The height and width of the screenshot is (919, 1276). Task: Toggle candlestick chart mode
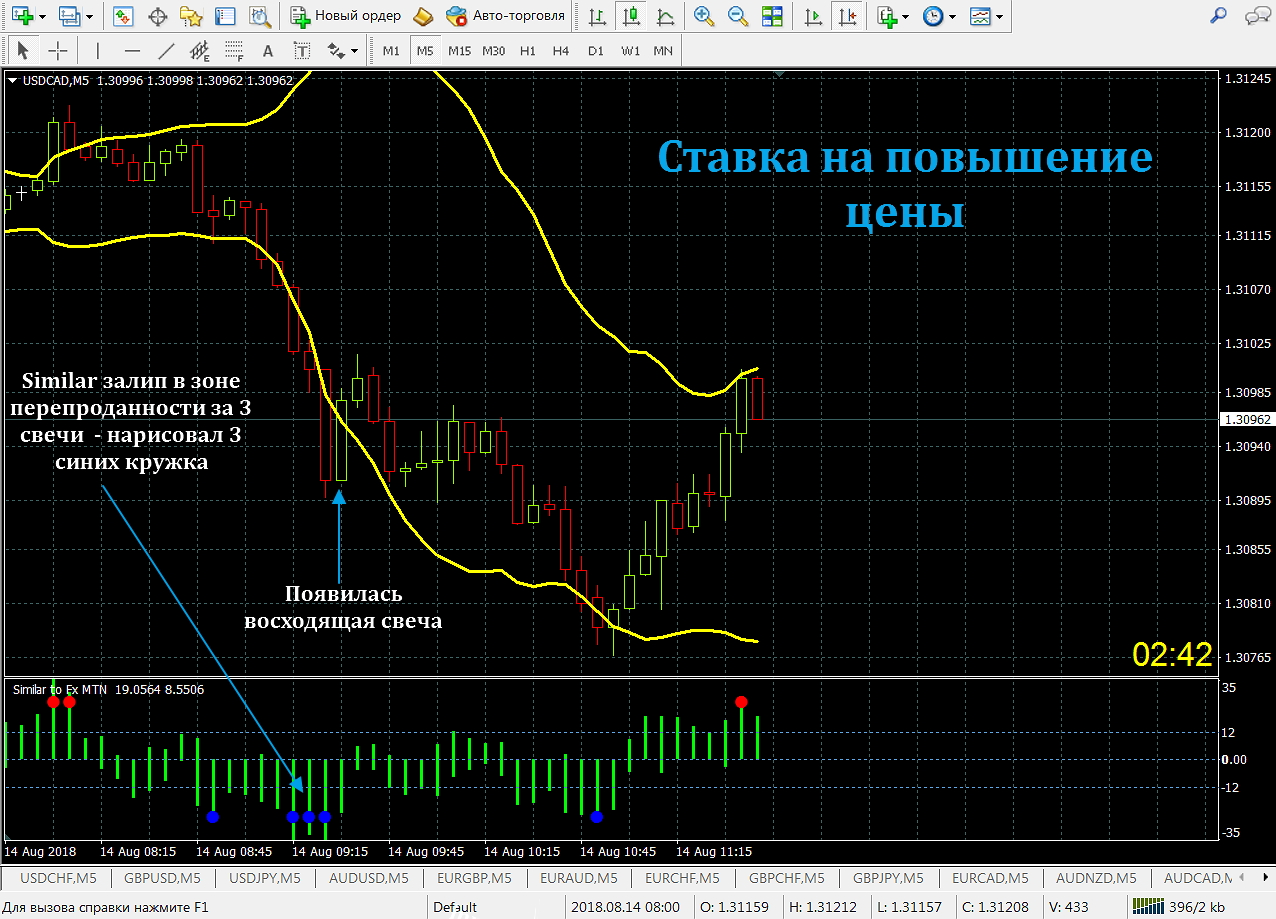point(631,16)
